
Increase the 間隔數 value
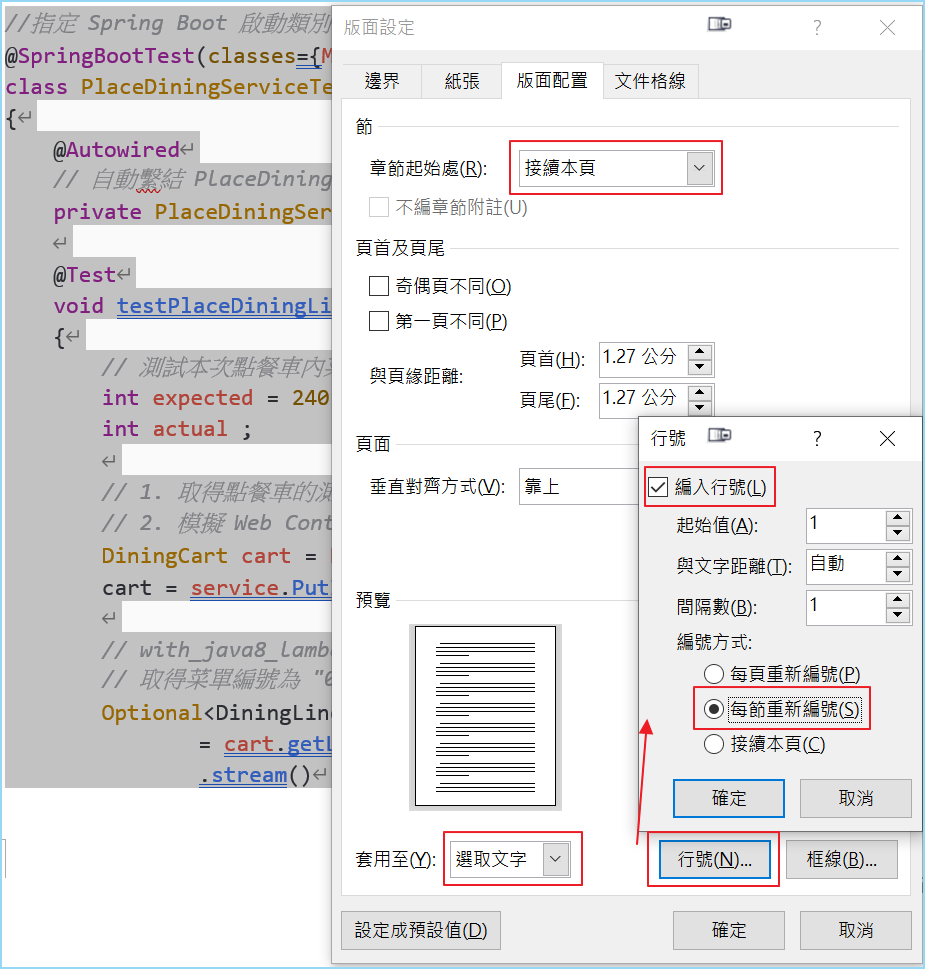click(898, 599)
